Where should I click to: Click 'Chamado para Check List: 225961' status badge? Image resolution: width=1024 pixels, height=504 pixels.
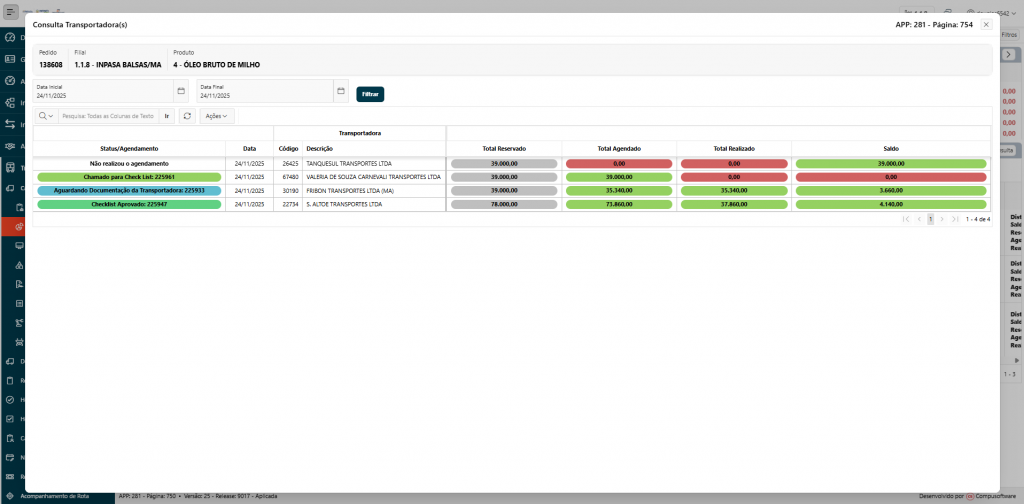129,177
